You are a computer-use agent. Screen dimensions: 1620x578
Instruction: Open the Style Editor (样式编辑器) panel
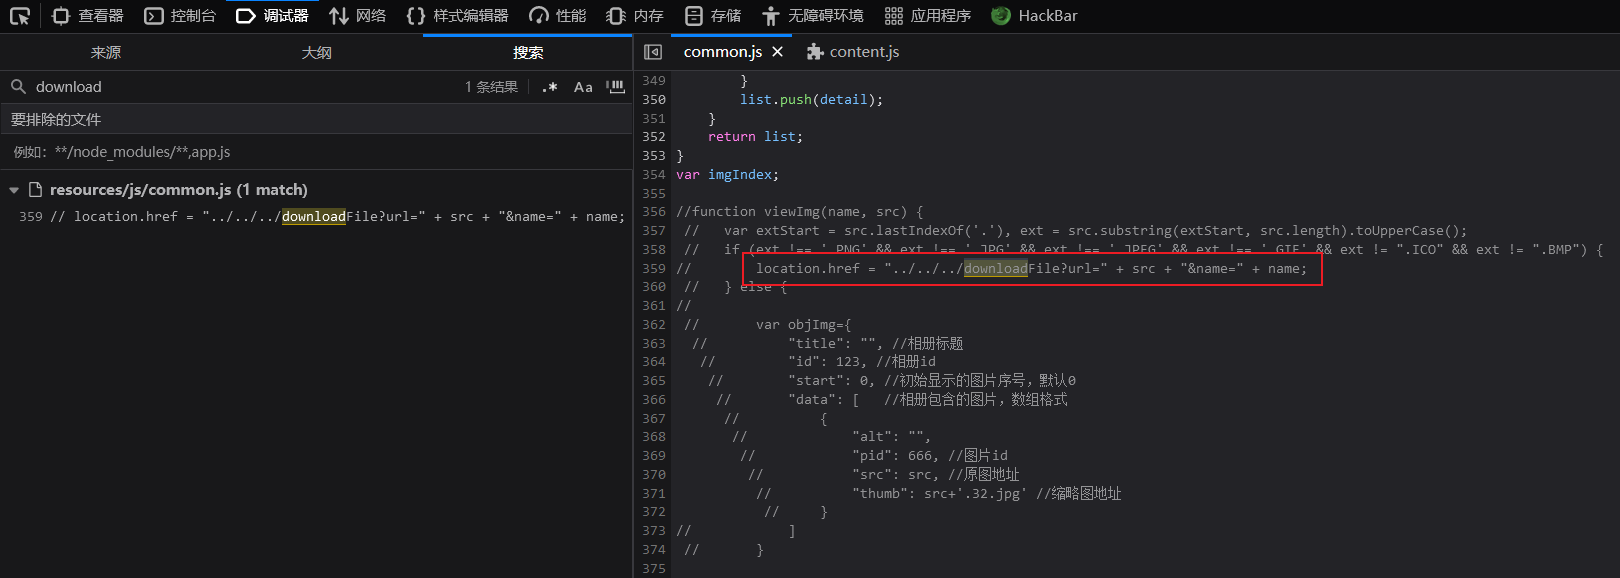tap(458, 16)
